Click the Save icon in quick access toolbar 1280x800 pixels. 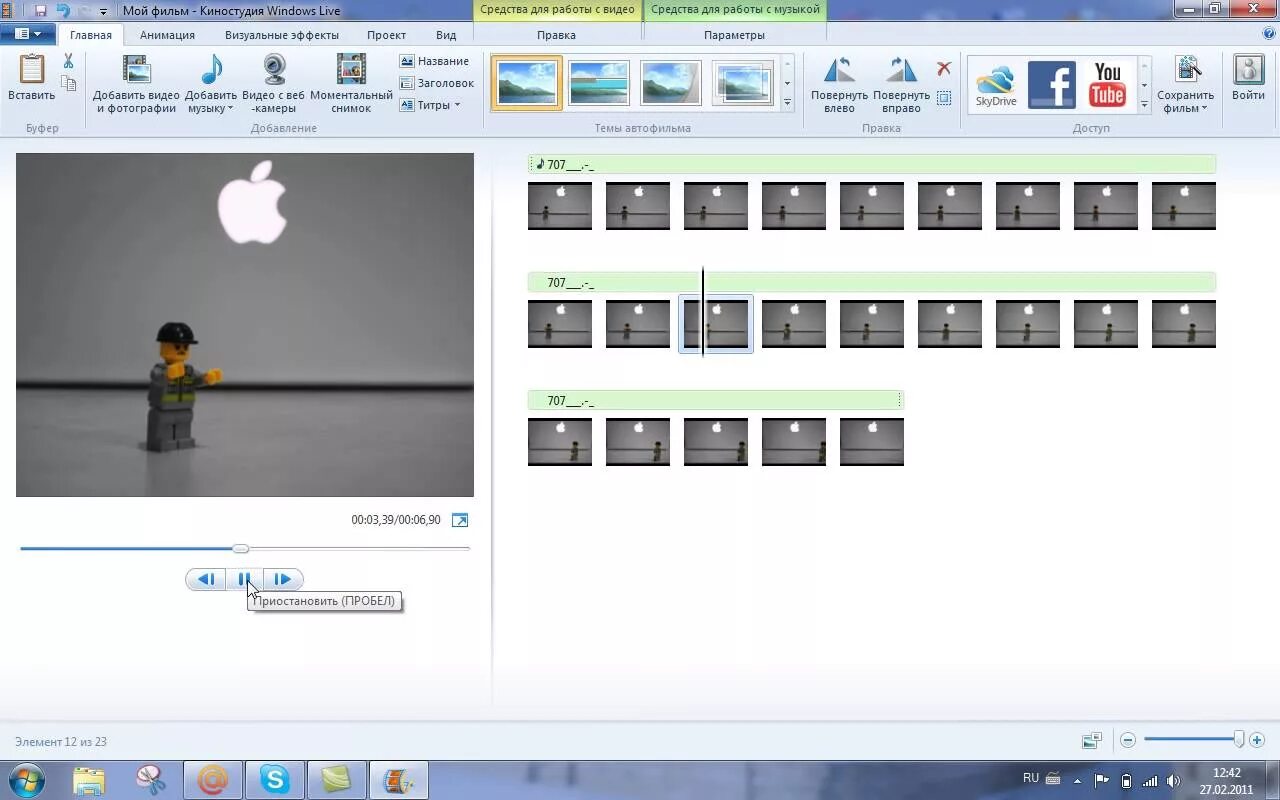pos(41,11)
